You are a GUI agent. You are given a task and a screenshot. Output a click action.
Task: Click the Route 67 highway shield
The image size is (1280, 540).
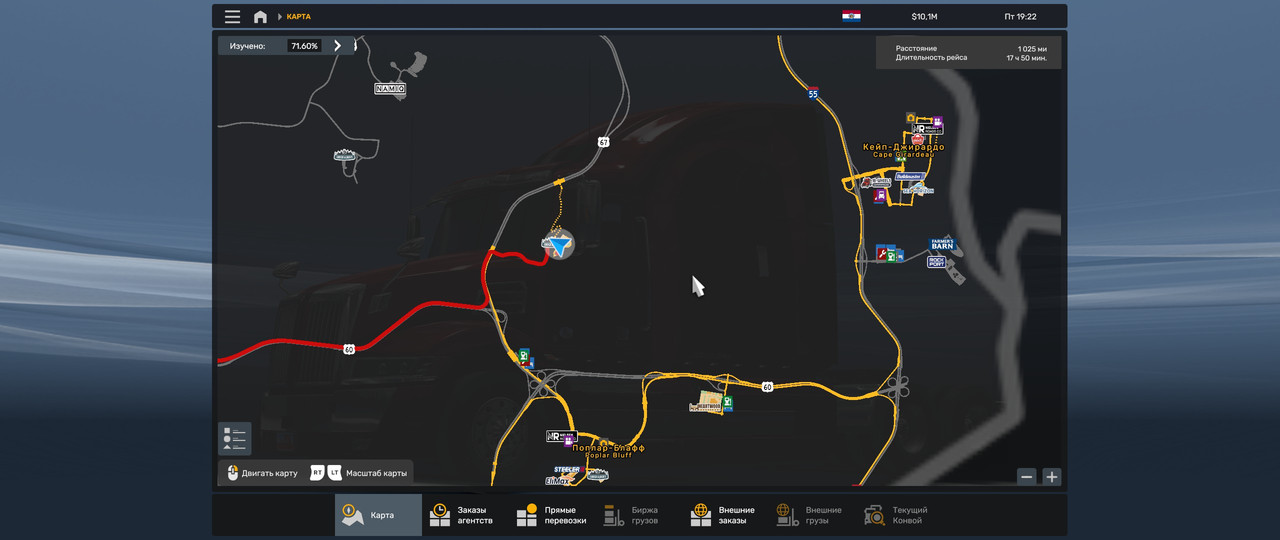603,142
